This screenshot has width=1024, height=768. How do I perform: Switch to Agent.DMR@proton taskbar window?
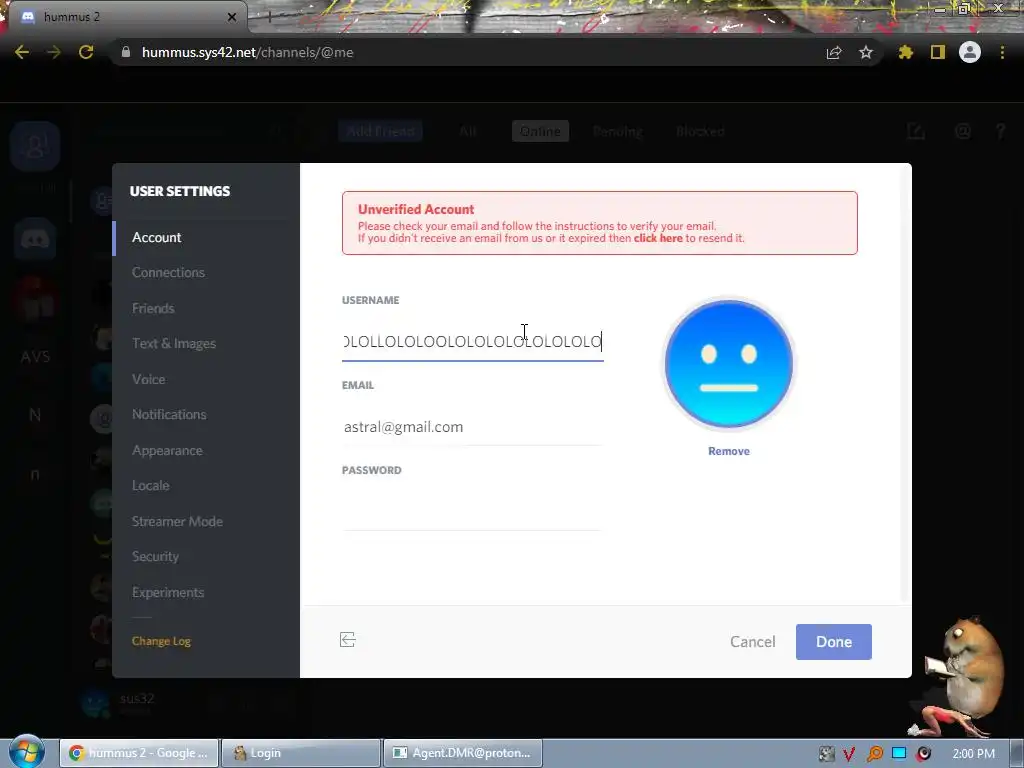[x=462, y=753]
